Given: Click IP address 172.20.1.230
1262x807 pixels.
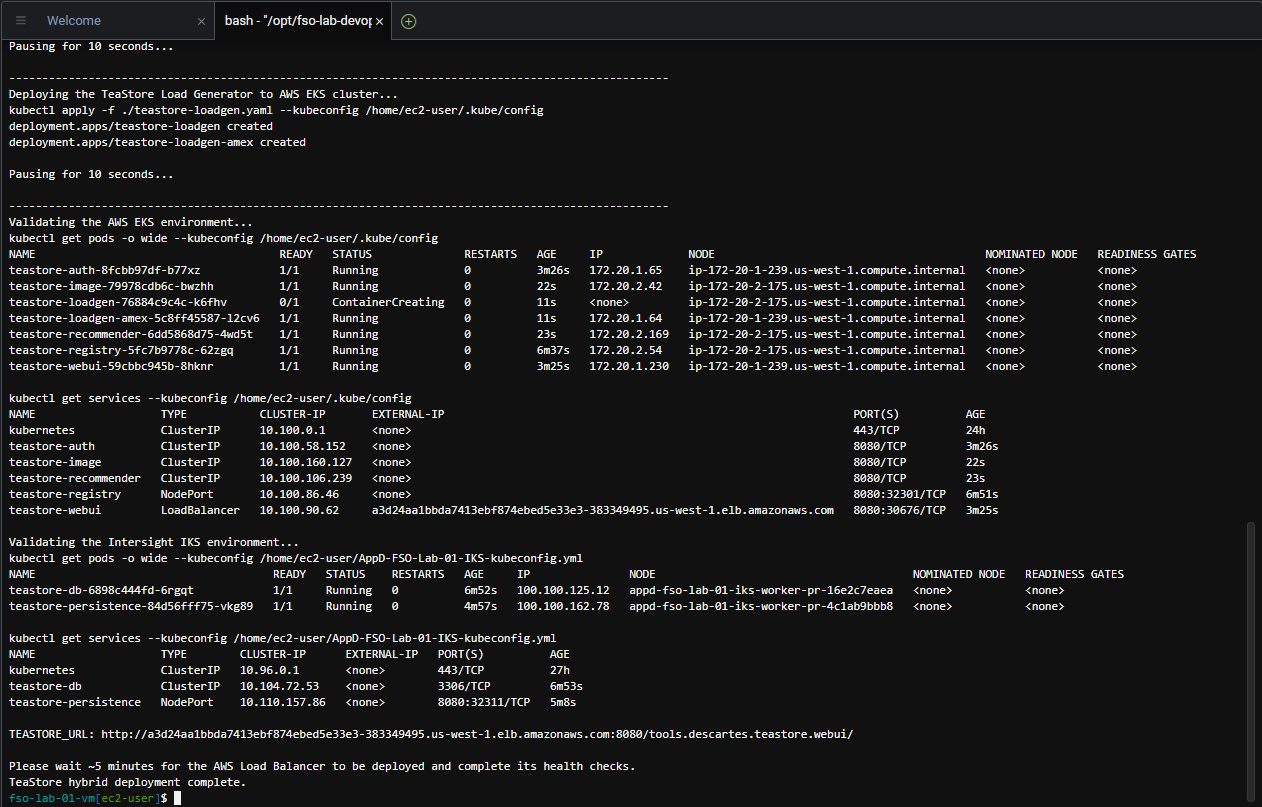Looking at the screenshot, I should pyautogui.click(x=629, y=366).
